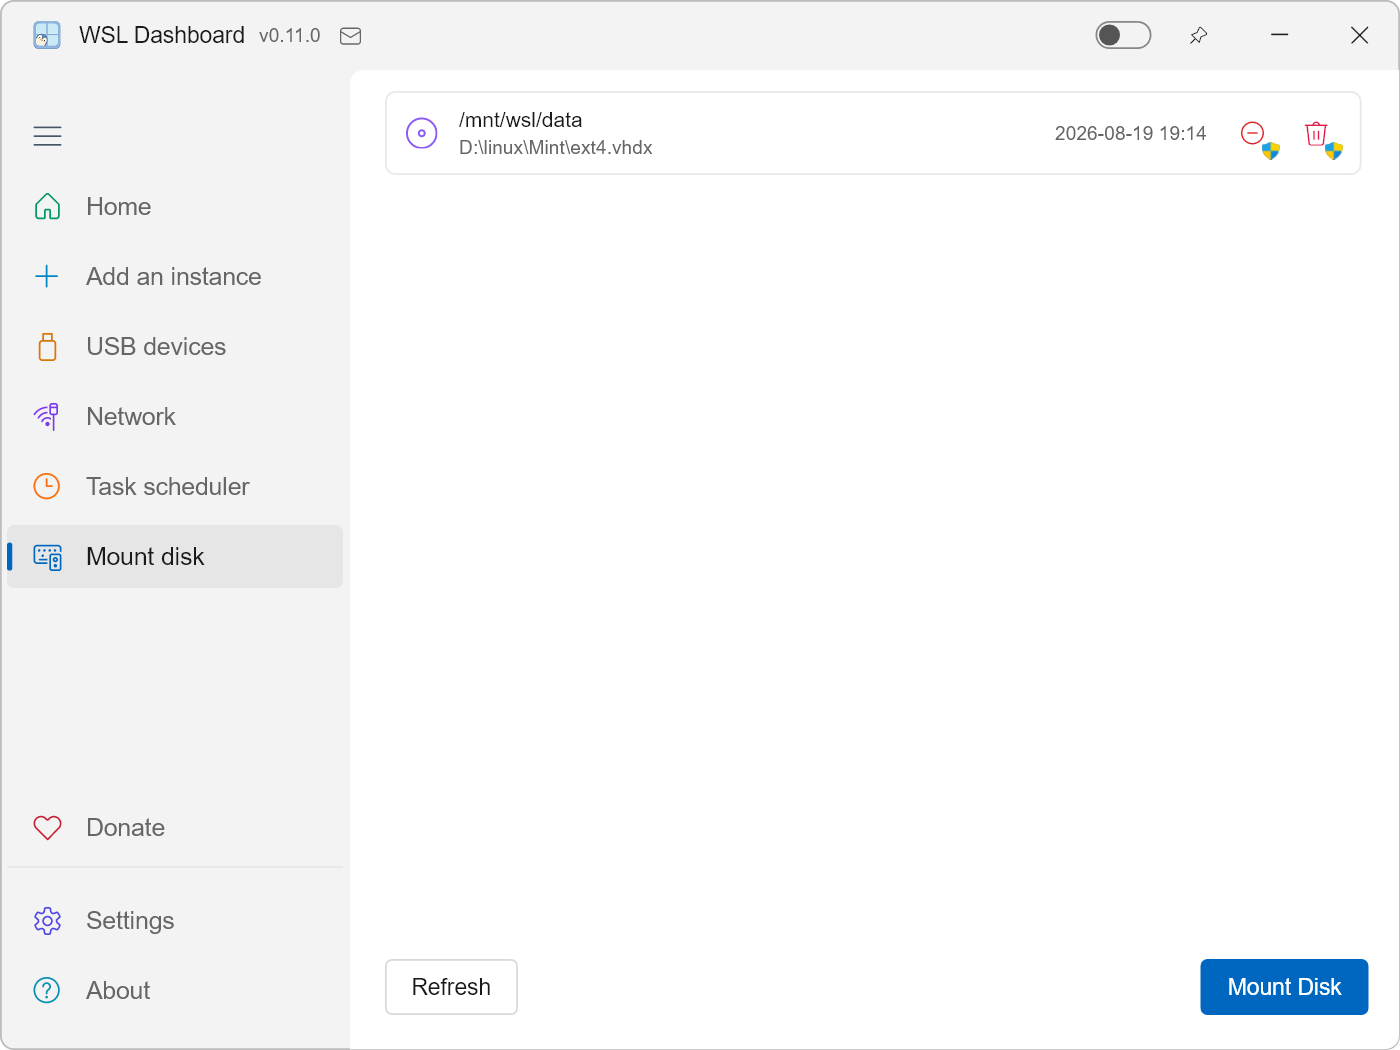Screen dimensions: 1400x1050
Task: Toggle the theme switch in title bar
Action: 1123,35
